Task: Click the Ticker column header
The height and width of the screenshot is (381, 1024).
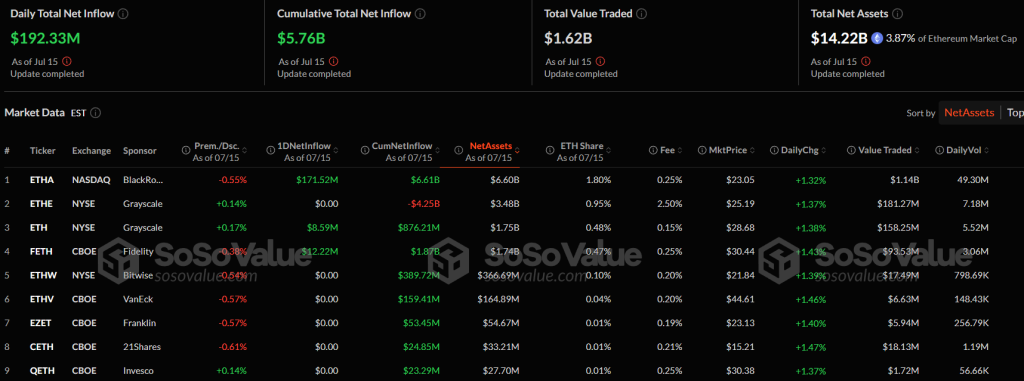Action: tap(42, 150)
